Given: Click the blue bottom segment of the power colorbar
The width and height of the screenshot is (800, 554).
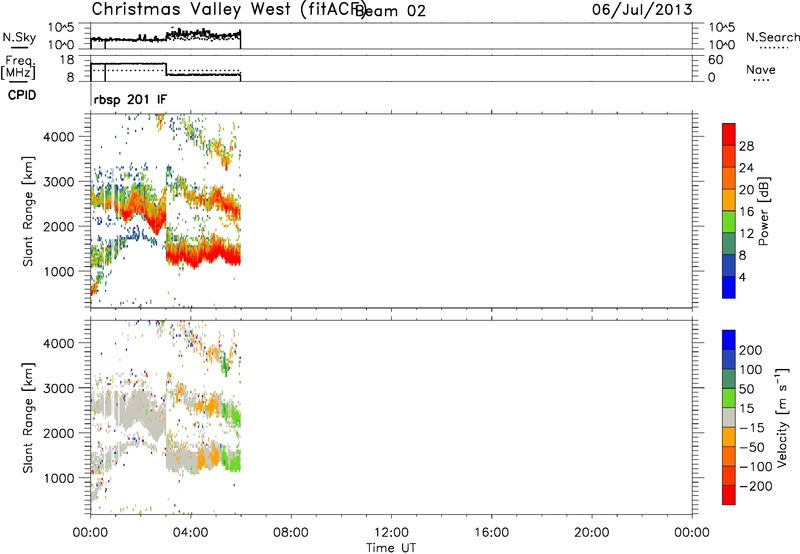Looking at the screenshot, I should (729, 287).
